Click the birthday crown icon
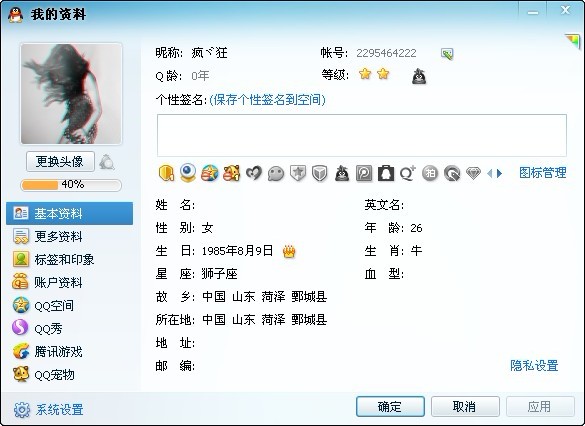 tap(289, 251)
